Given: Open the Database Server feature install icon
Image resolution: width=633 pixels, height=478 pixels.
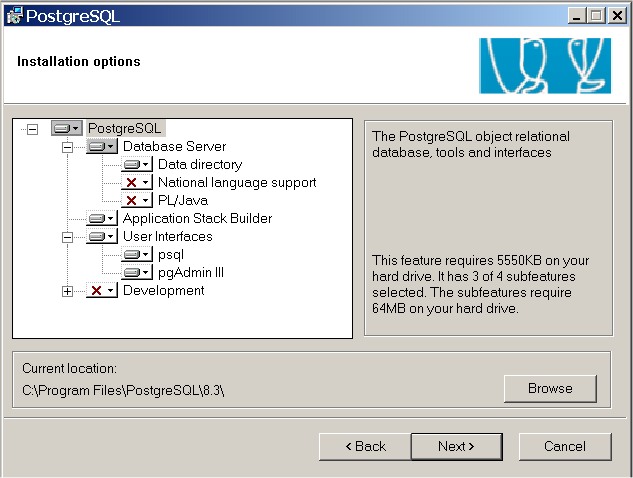Looking at the screenshot, I should point(102,146).
